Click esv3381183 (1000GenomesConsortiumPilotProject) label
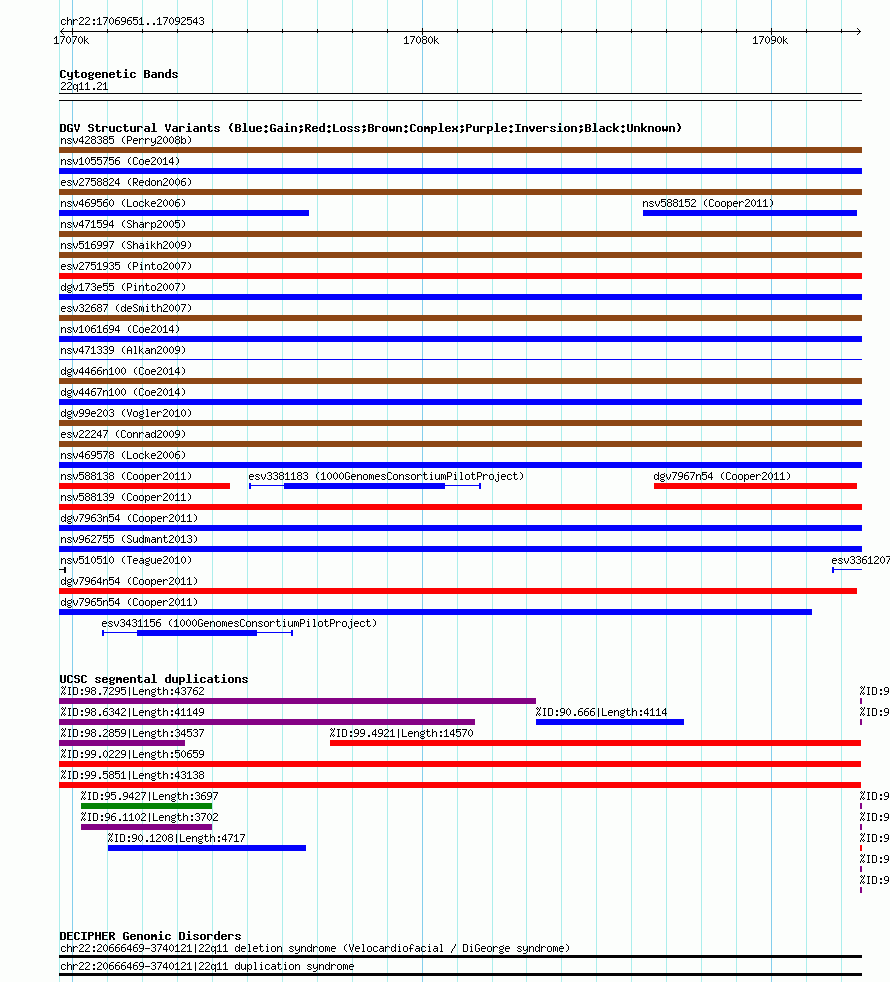The width and height of the screenshot is (890, 982). [386, 477]
